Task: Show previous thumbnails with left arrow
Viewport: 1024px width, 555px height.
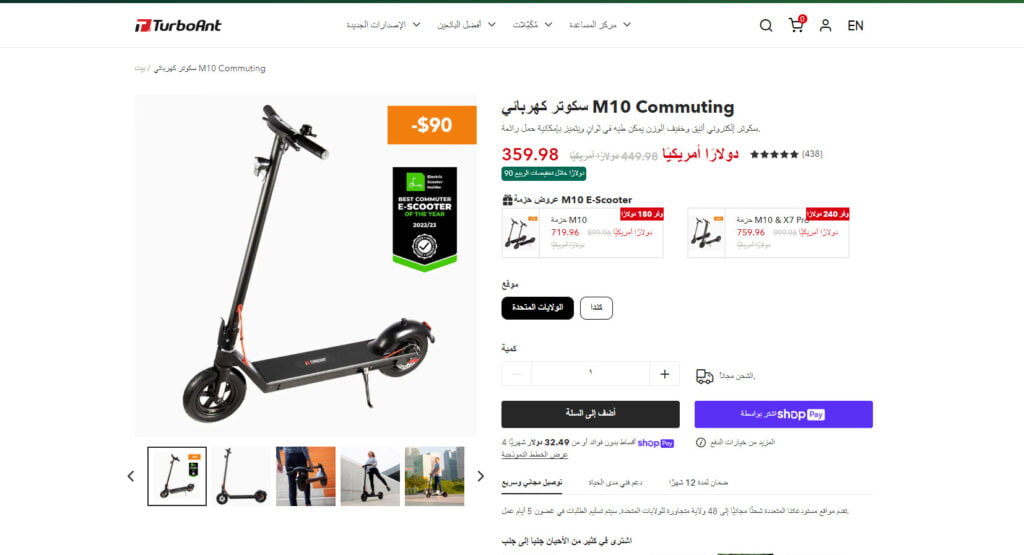Action: tap(131, 476)
